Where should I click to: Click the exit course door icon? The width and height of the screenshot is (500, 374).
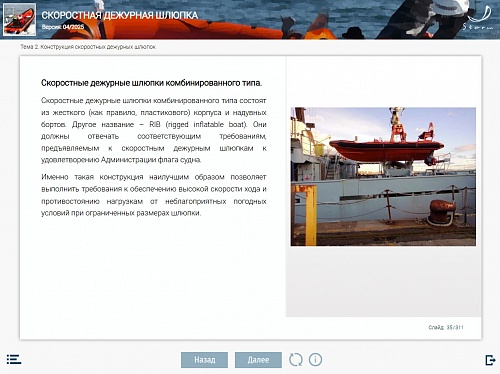490,360
